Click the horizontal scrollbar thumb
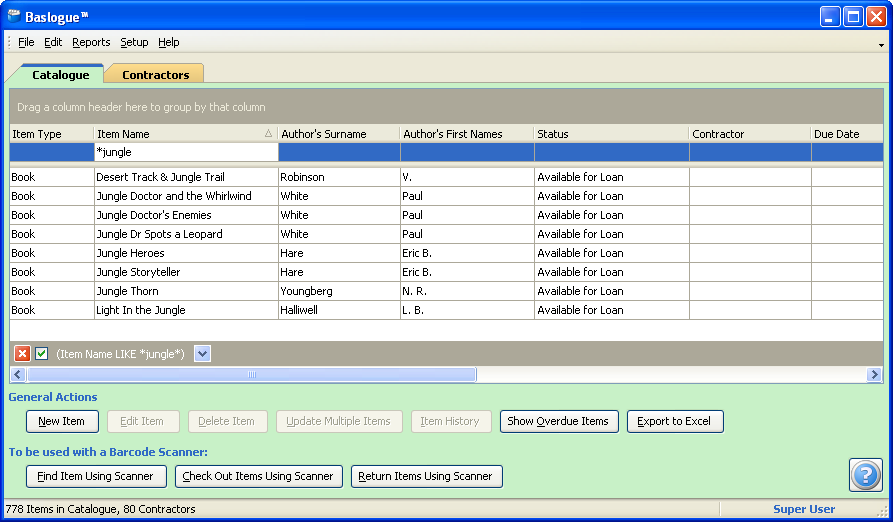The height and width of the screenshot is (522, 893). tap(252, 375)
